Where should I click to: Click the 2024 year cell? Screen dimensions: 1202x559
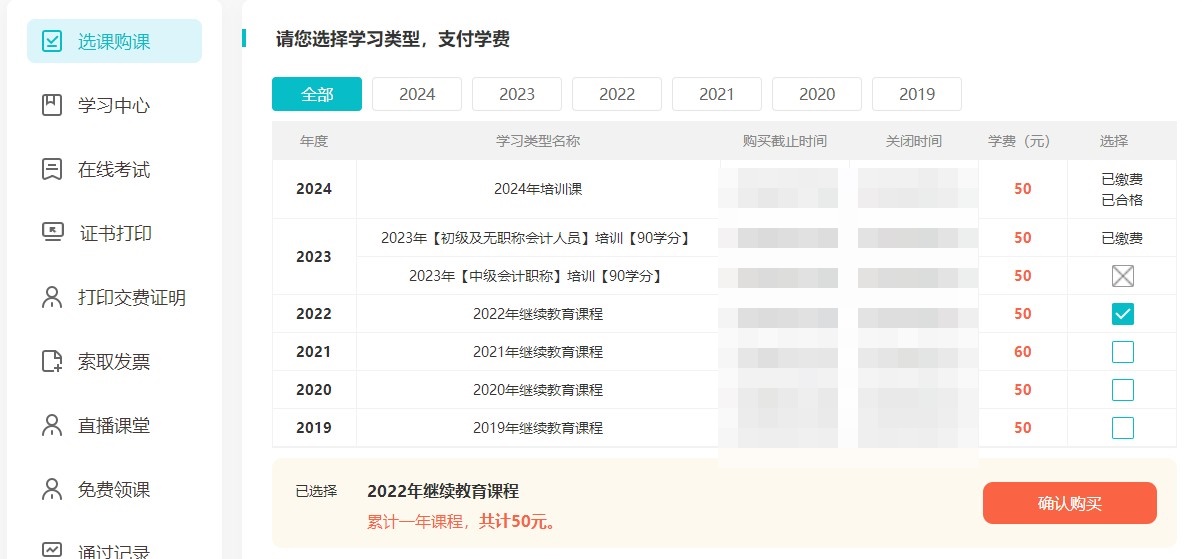pyautogui.click(x=314, y=189)
